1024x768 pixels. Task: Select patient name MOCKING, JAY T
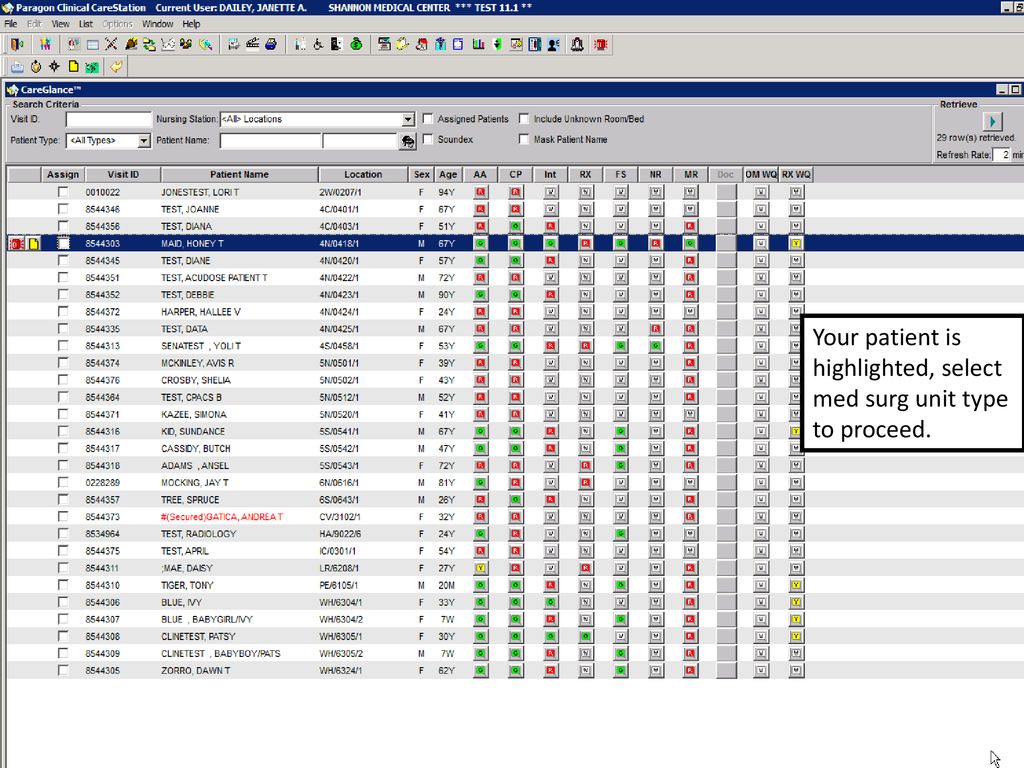point(195,483)
